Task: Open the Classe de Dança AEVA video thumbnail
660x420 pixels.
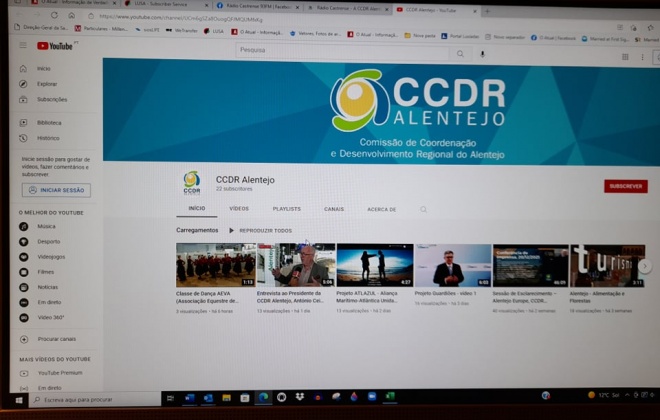Action: [x=216, y=265]
